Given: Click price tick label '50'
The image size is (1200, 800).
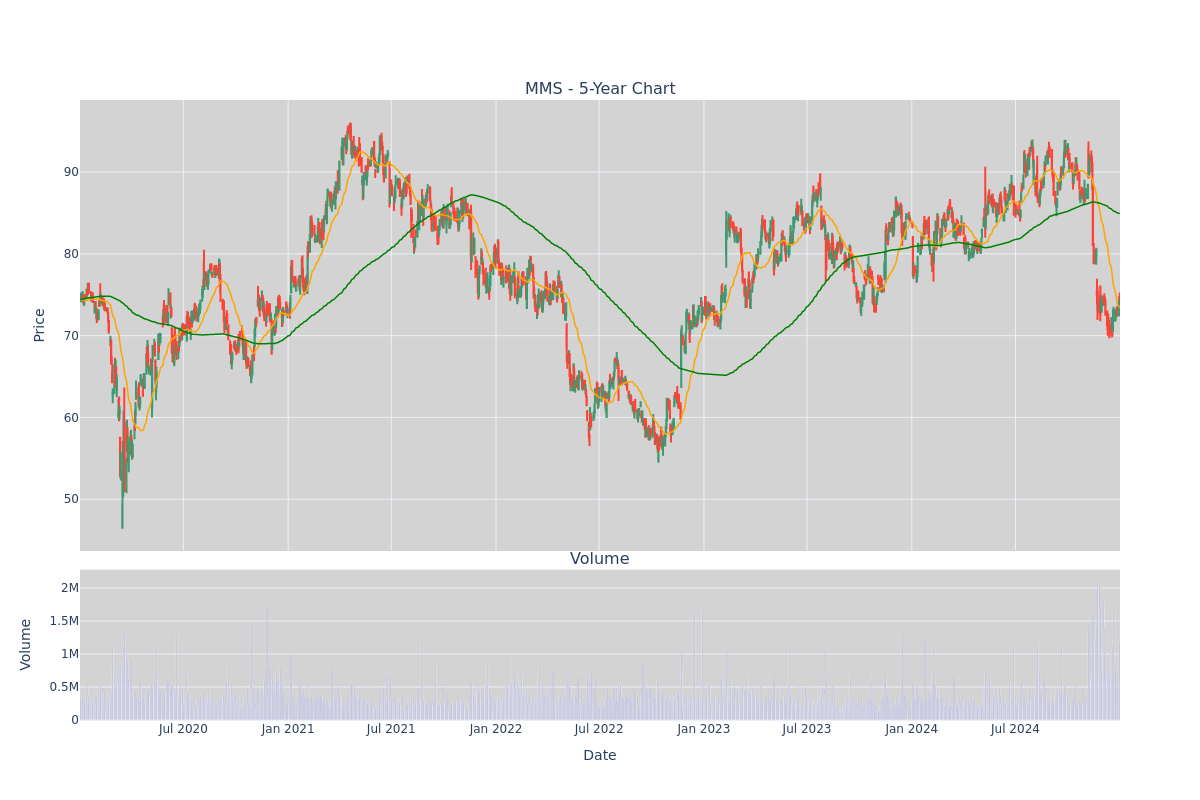Looking at the screenshot, I should (71, 499).
